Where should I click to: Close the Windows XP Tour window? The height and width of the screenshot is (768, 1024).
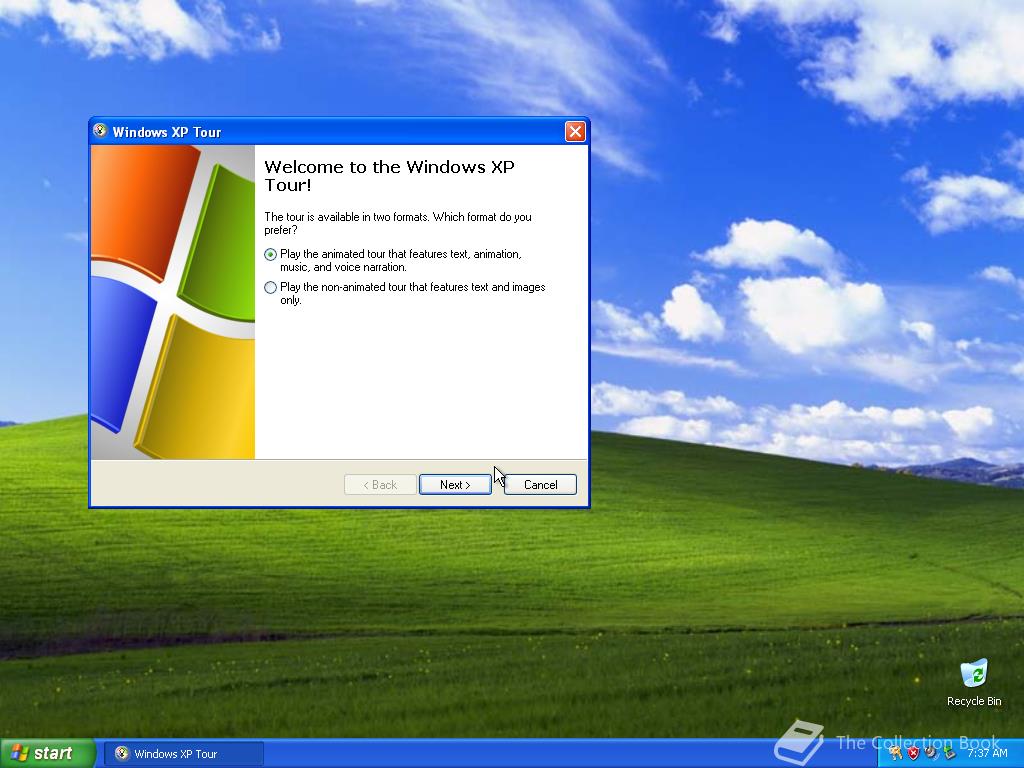coord(575,132)
